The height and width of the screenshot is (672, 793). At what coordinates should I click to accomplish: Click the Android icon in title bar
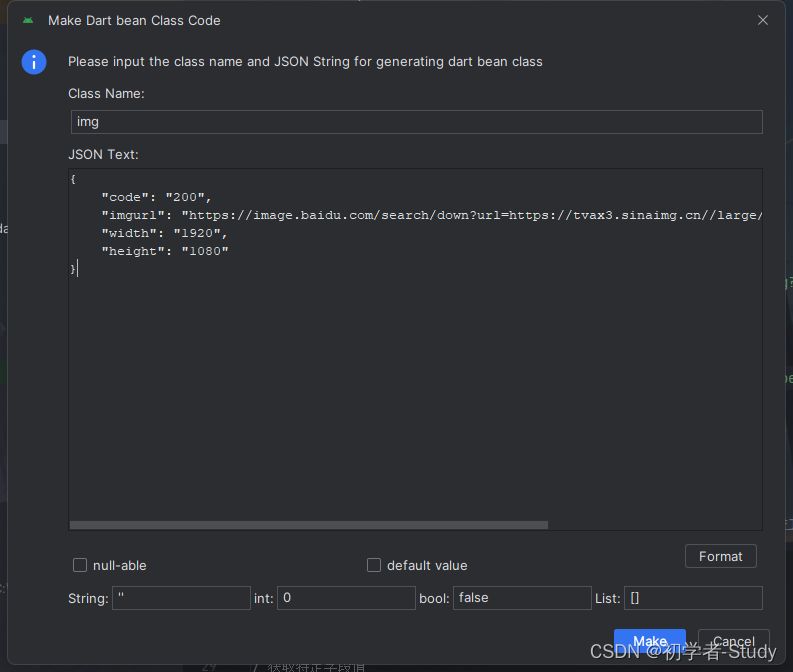point(28,20)
